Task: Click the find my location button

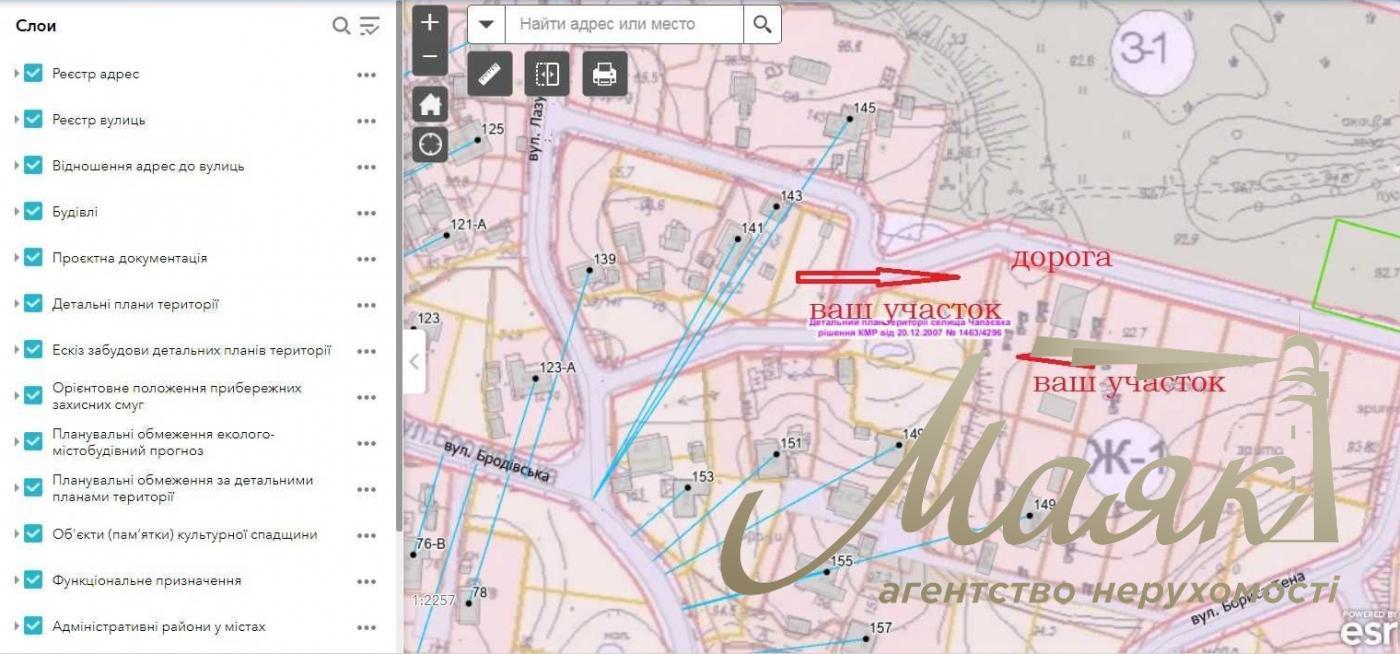Action: tap(430, 144)
